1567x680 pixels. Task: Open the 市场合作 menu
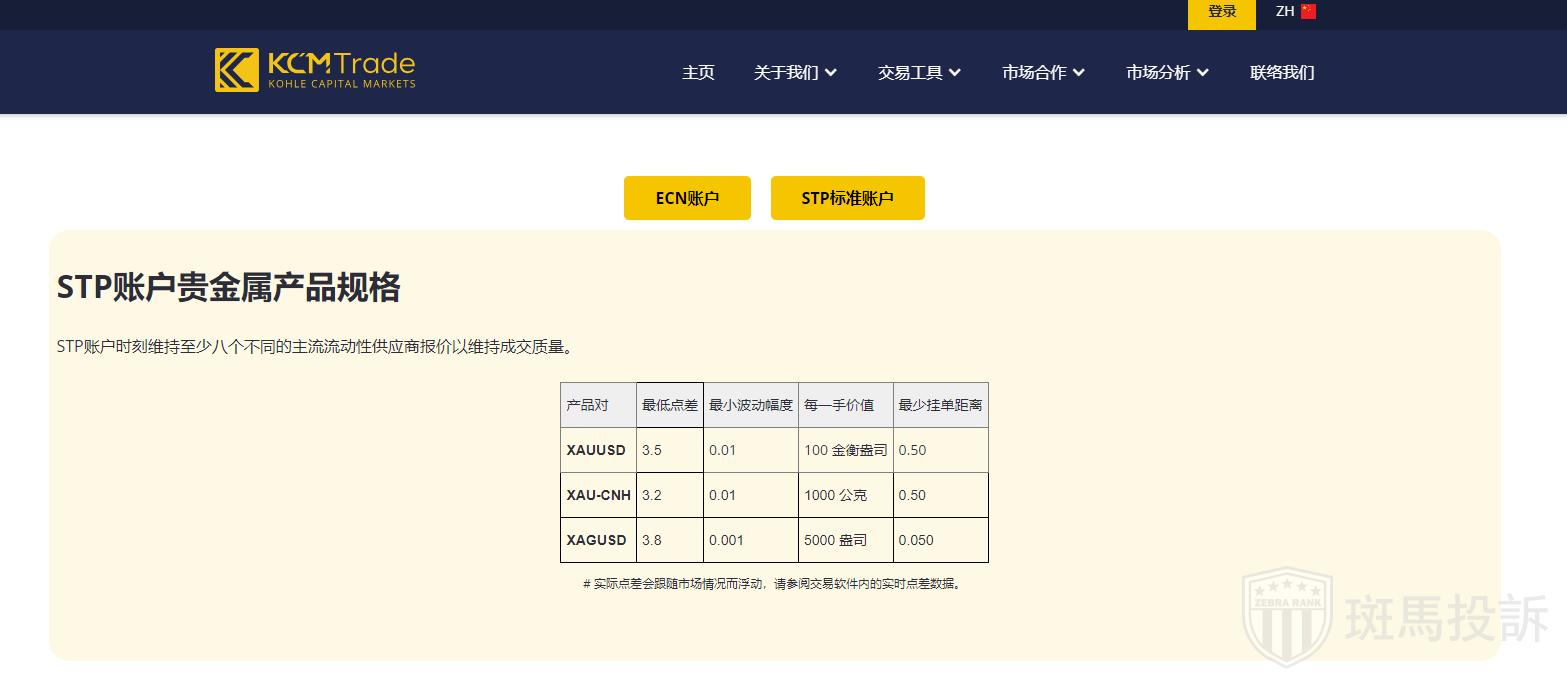coord(1043,72)
